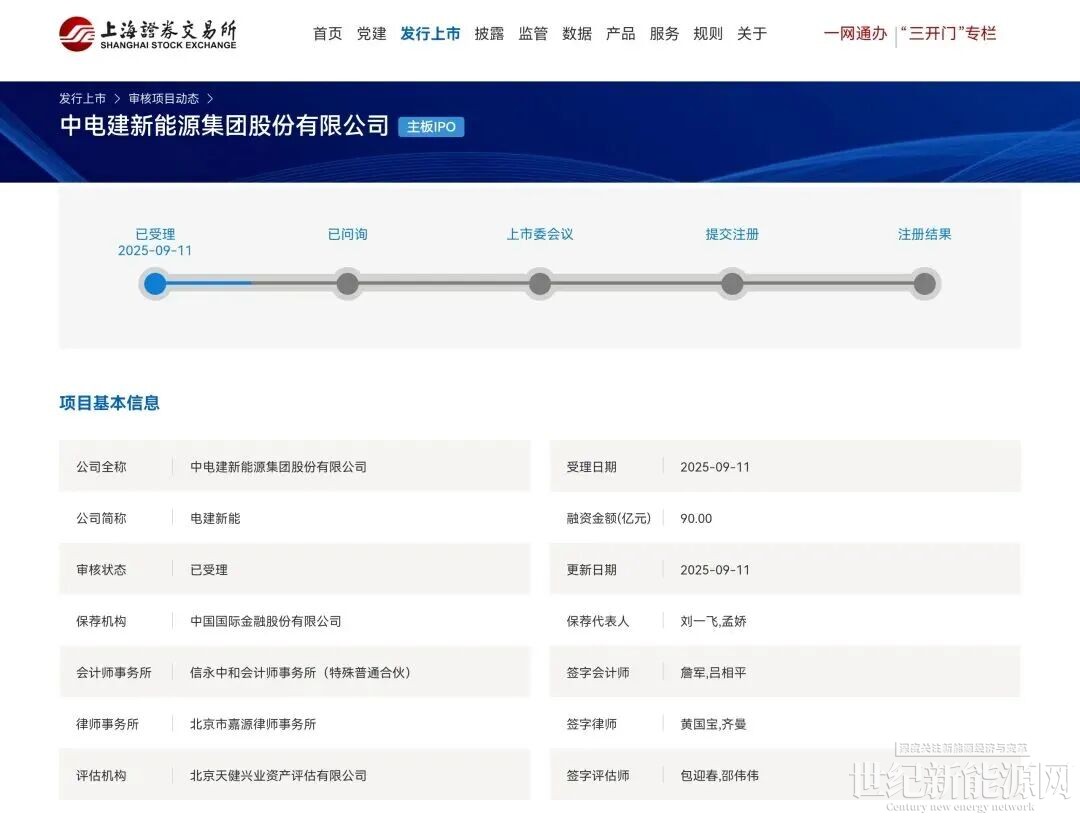
Task: Open the "三开门"专栏 link
Action: coord(948,34)
